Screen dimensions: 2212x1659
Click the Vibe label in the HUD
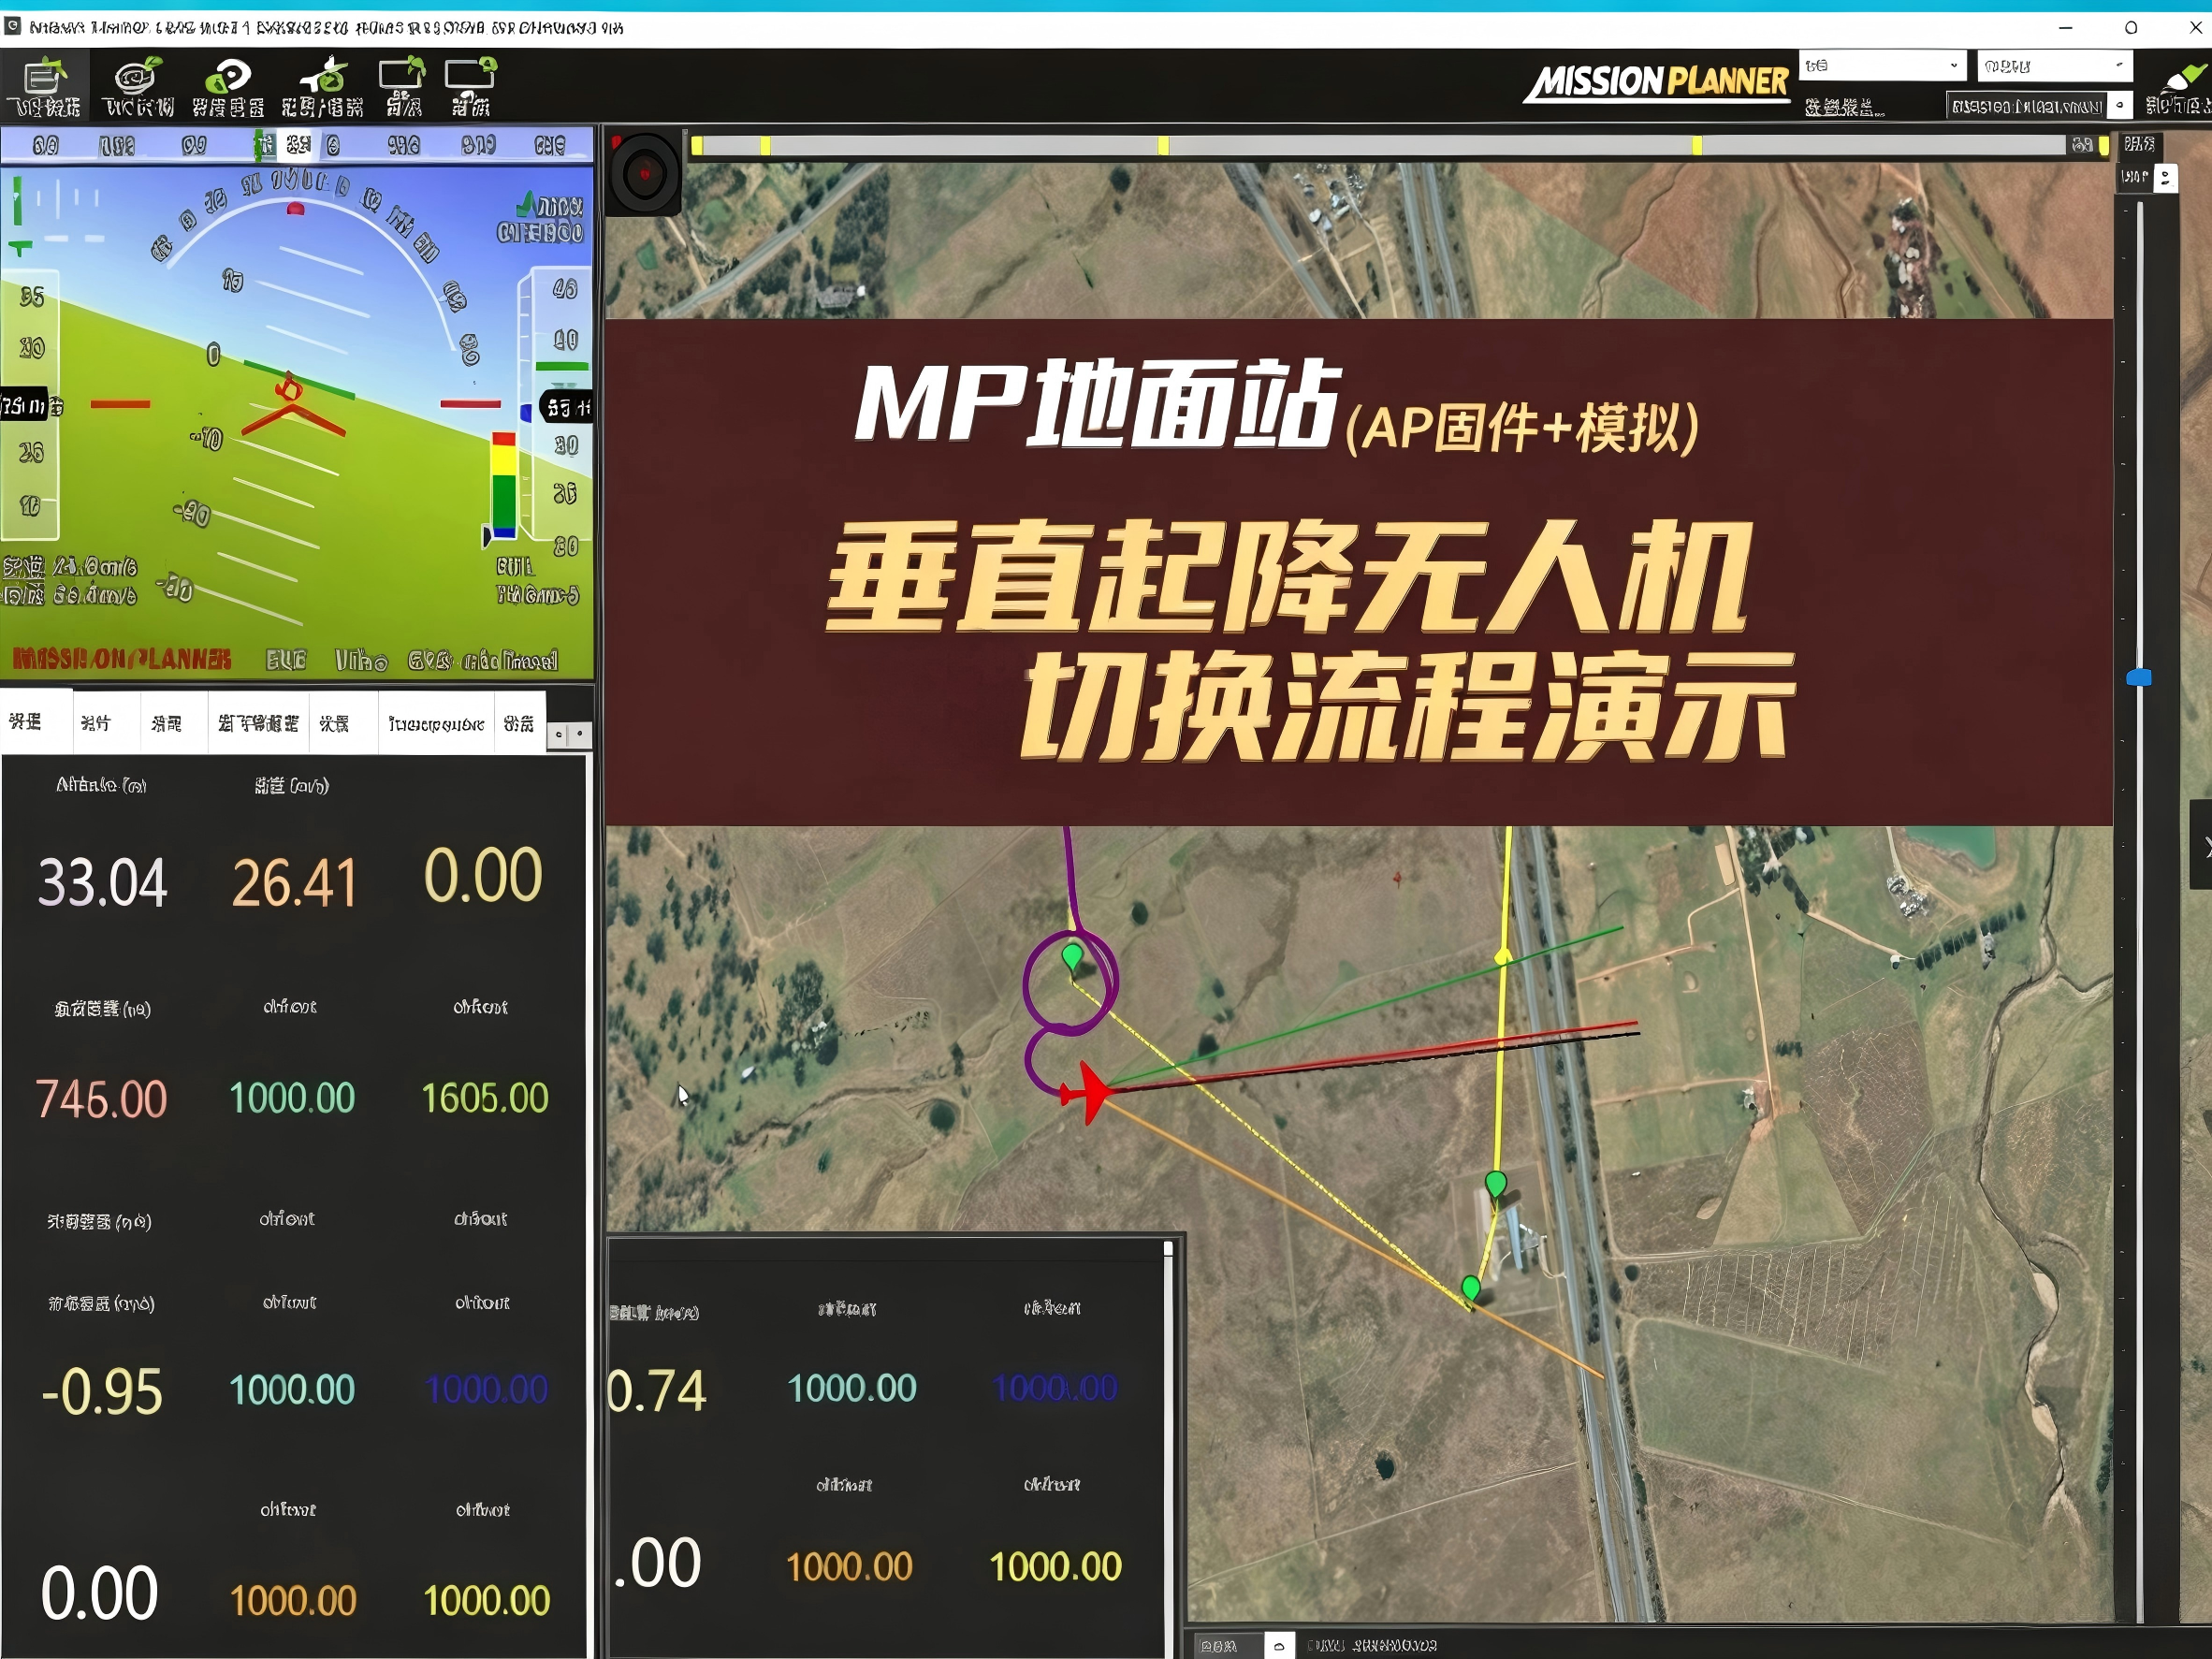360,660
